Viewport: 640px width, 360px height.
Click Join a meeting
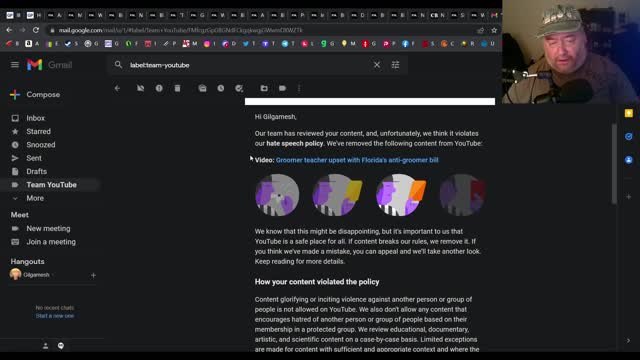pyautogui.click(x=51, y=242)
